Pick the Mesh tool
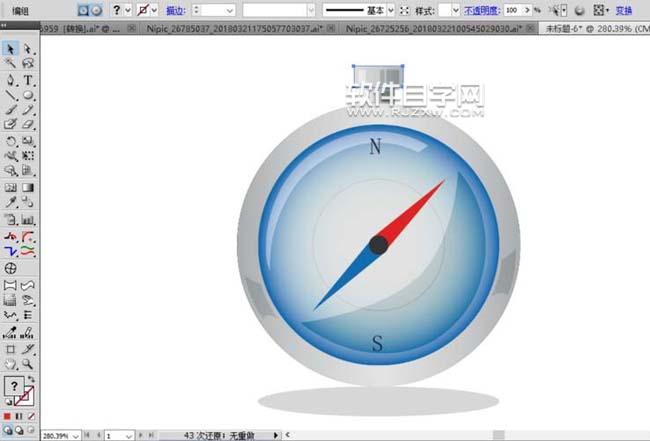The image size is (650, 441). pyautogui.click(x=10, y=187)
